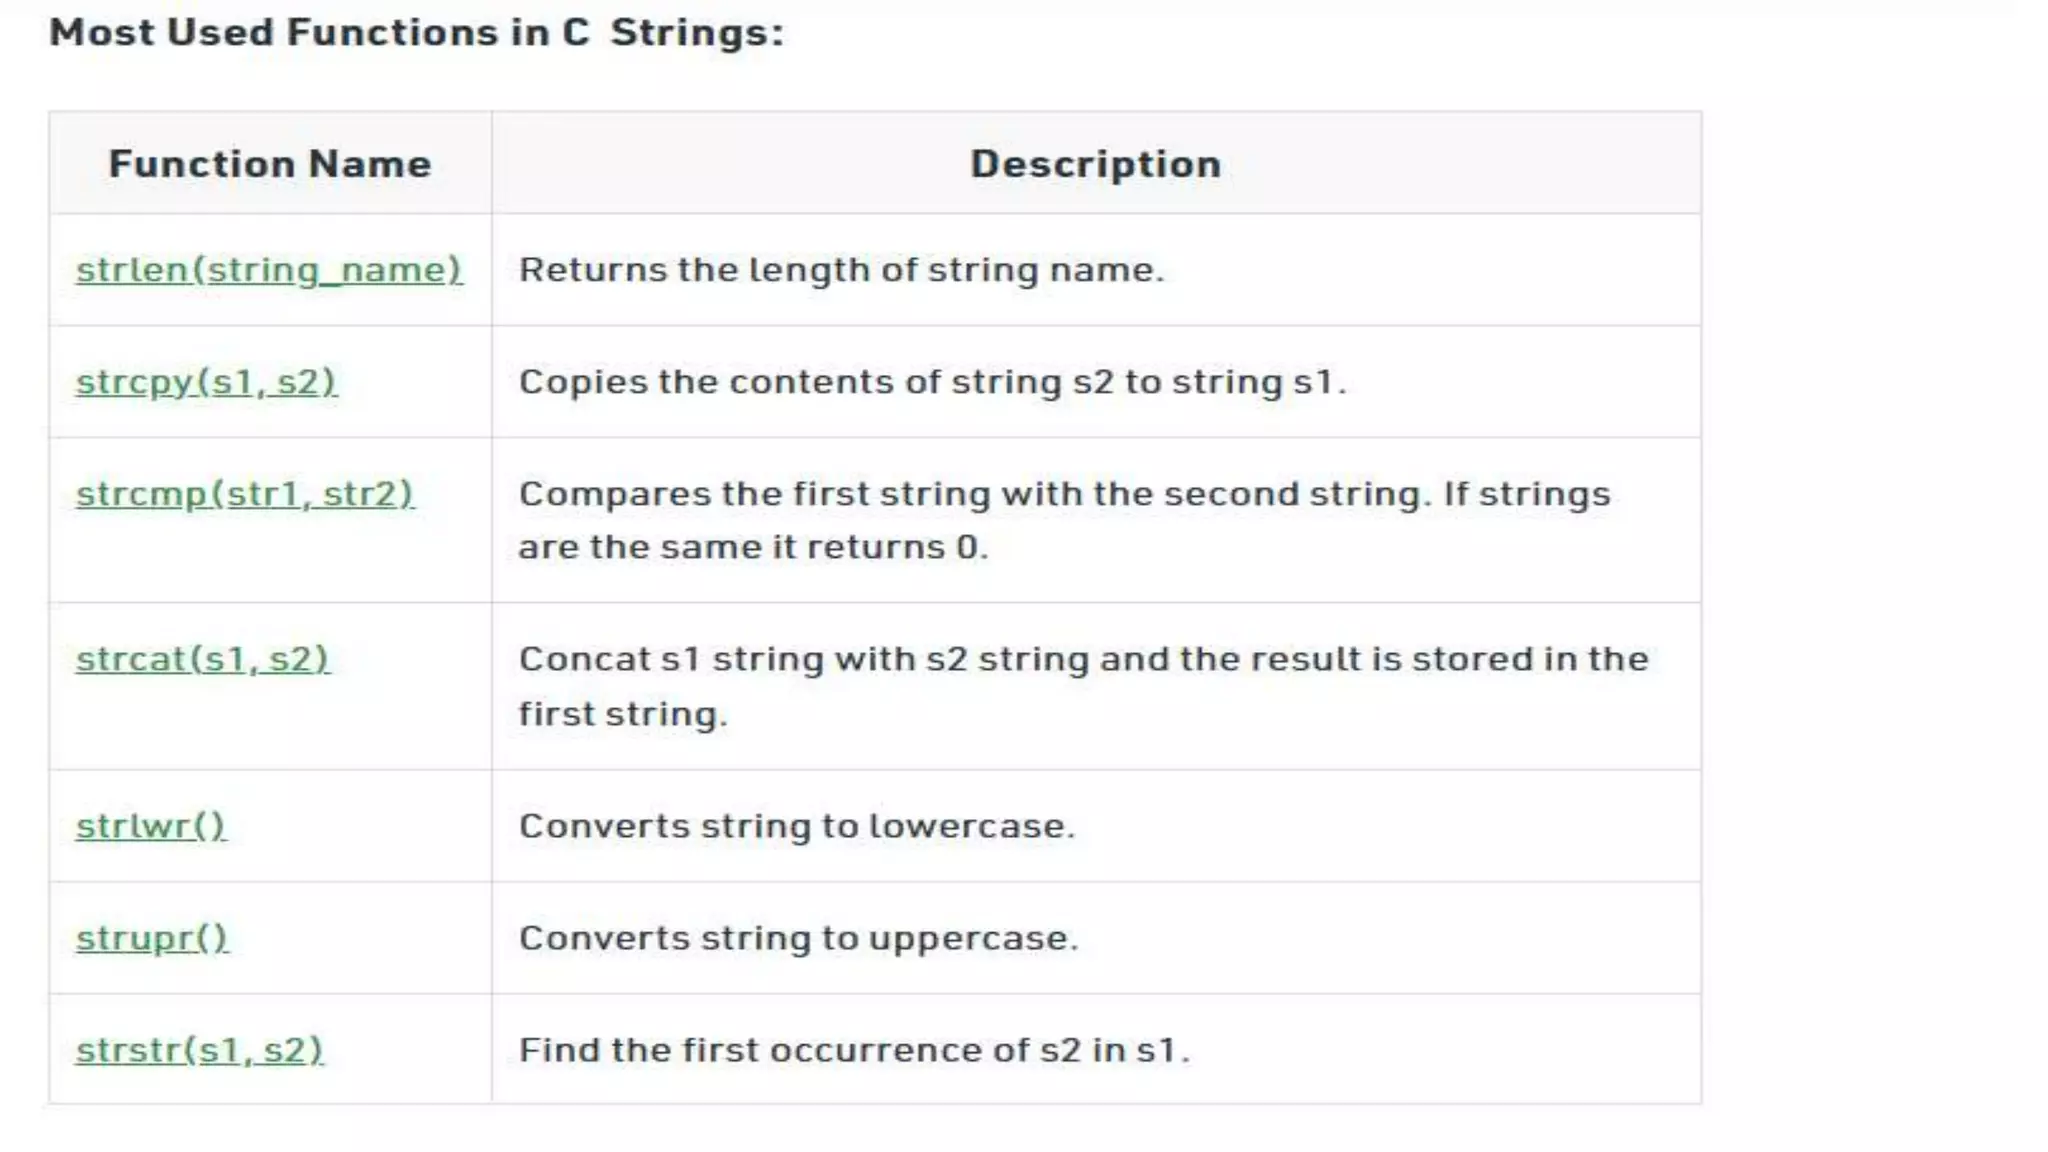Click the 'Returns the length of string name' text
This screenshot has height=1152, width=2048.
point(841,270)
